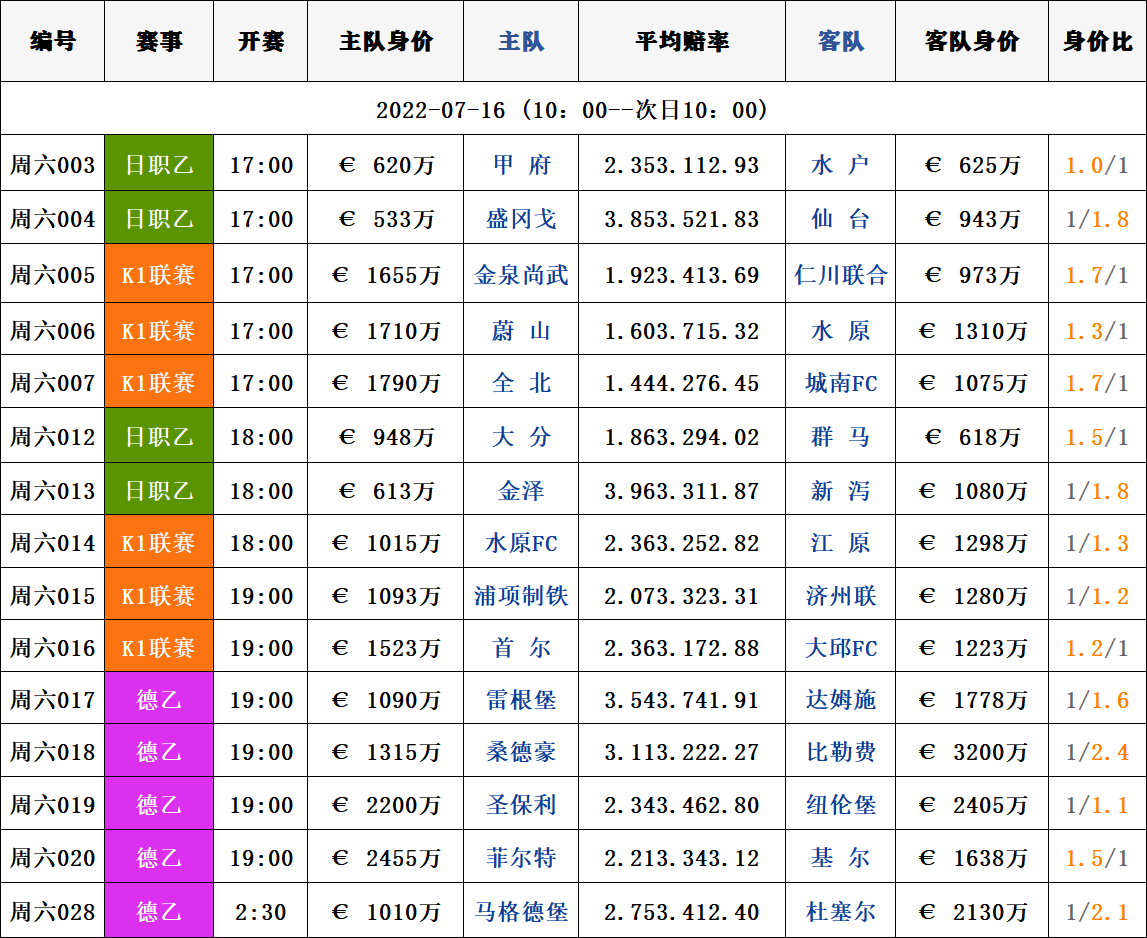Click the 客队 column header
This screenshot has width=1147, height=938.
pos(840,42)
